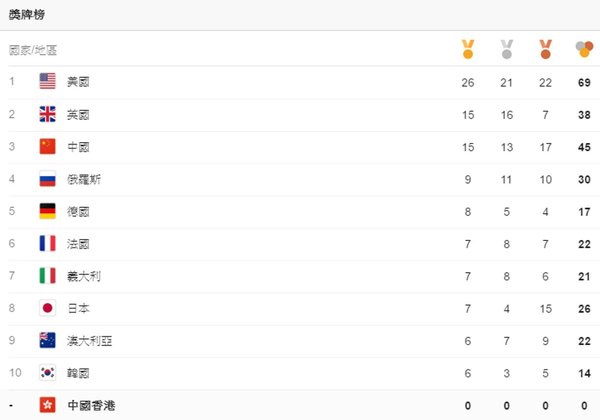Image resolution: width=600 pixels, height=420 pixels.
Task: Click the United Kingdom flag icon
Action: [x=47, y=114]
